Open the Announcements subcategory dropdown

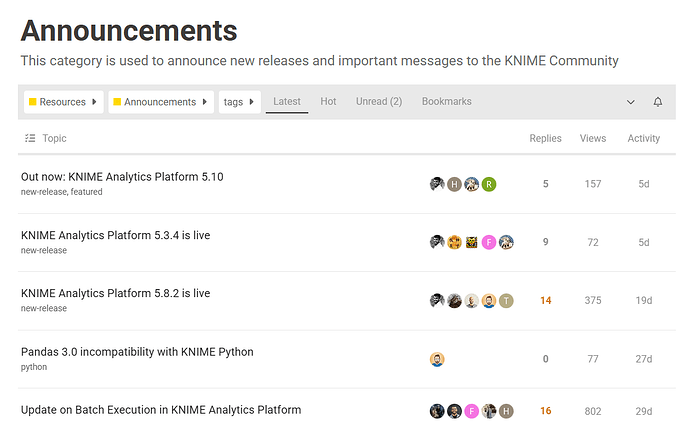click(160, 102)
